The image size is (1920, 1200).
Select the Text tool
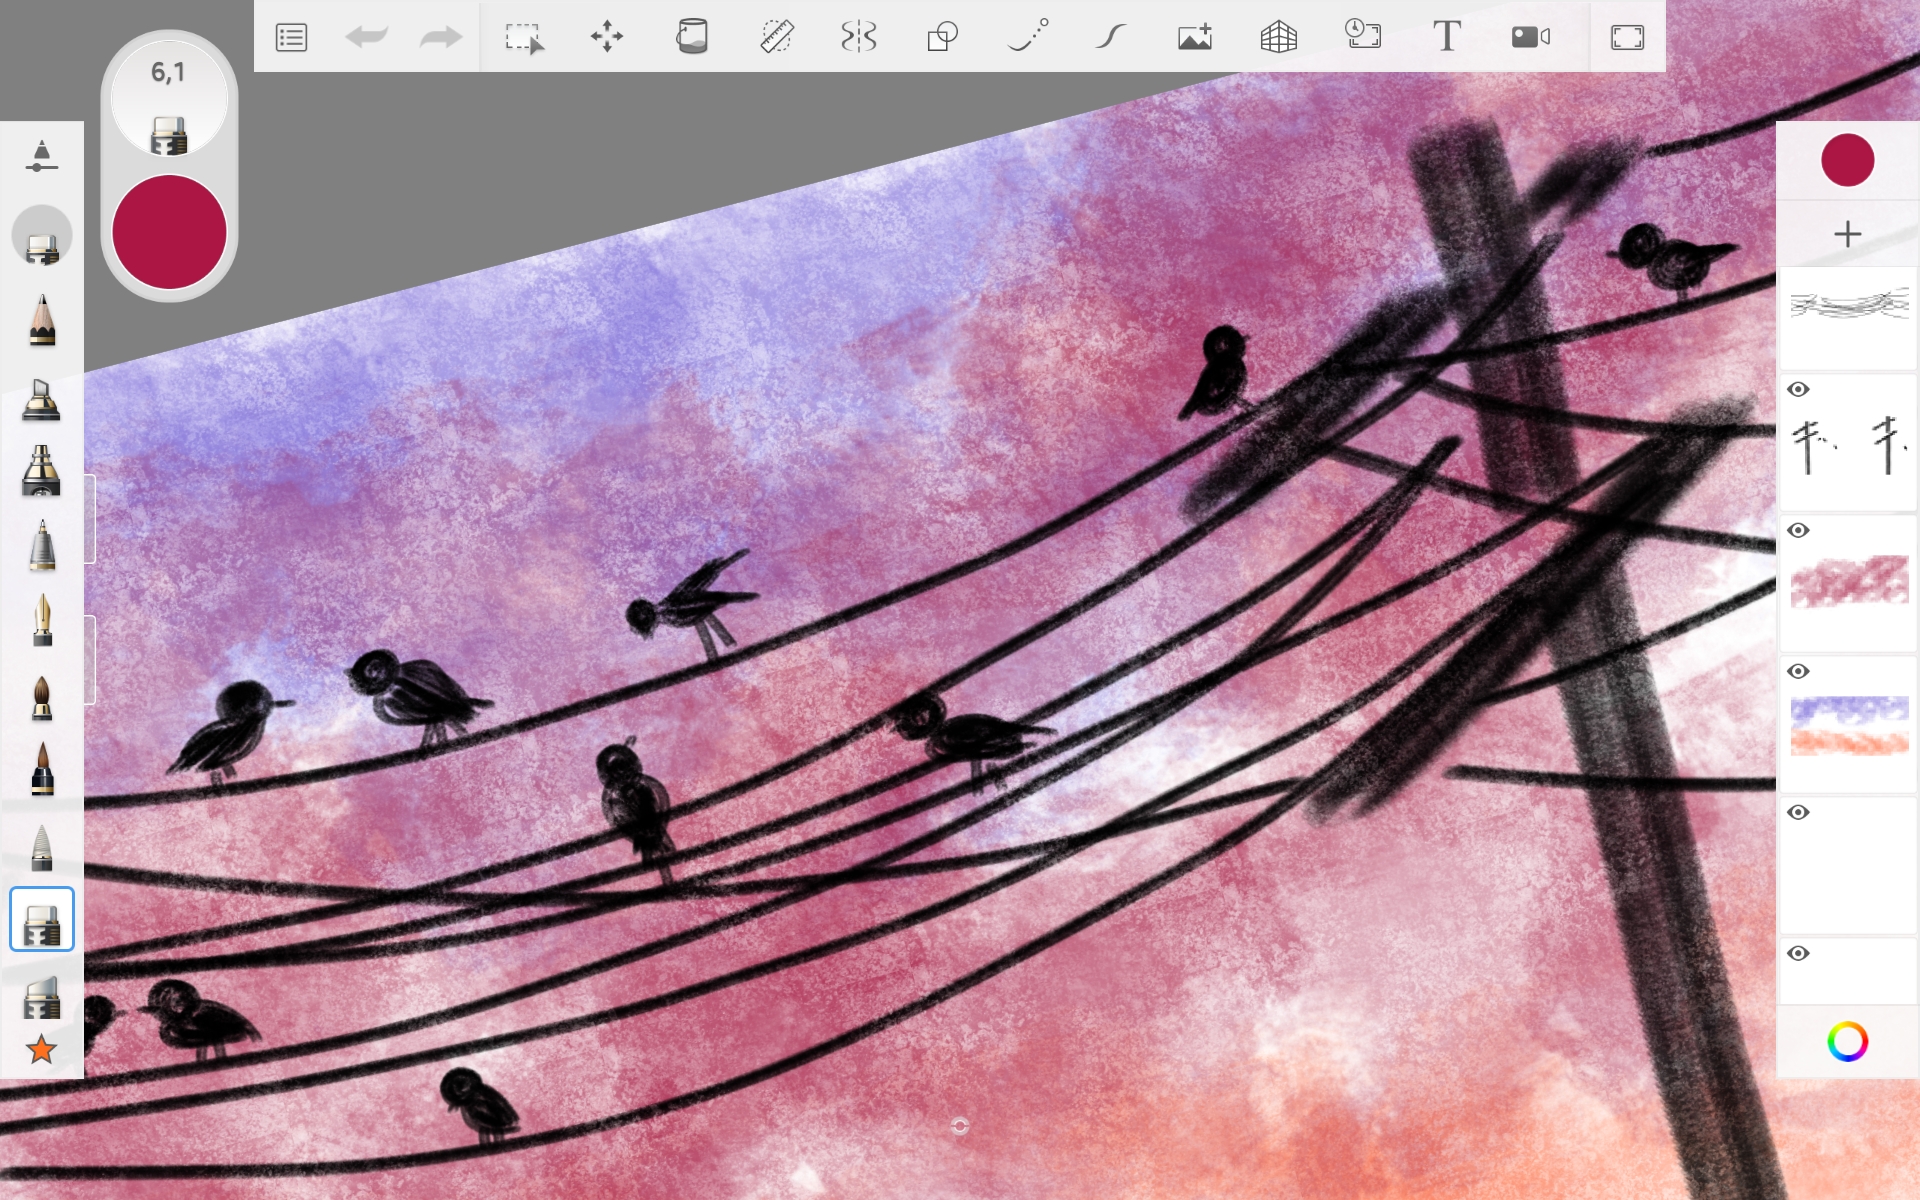coord(1446,37)
